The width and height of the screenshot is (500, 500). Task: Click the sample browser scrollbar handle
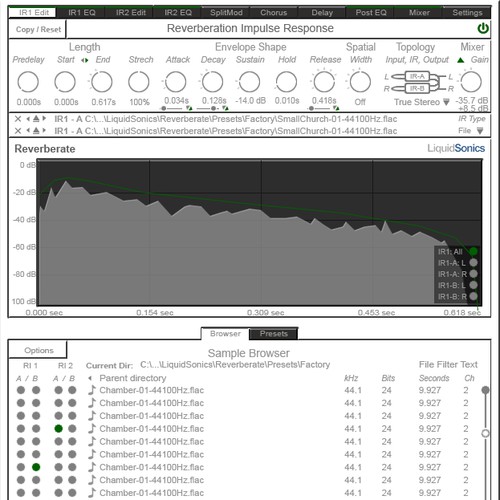(485, 390)
